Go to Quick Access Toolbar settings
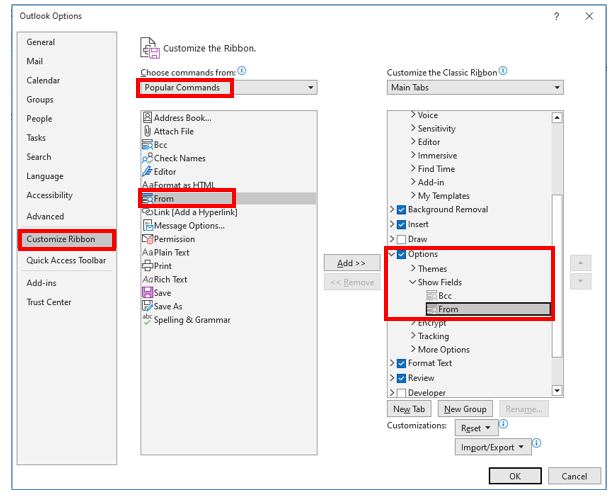This screenshot has width=610, height=497. [x=66, y=260]
